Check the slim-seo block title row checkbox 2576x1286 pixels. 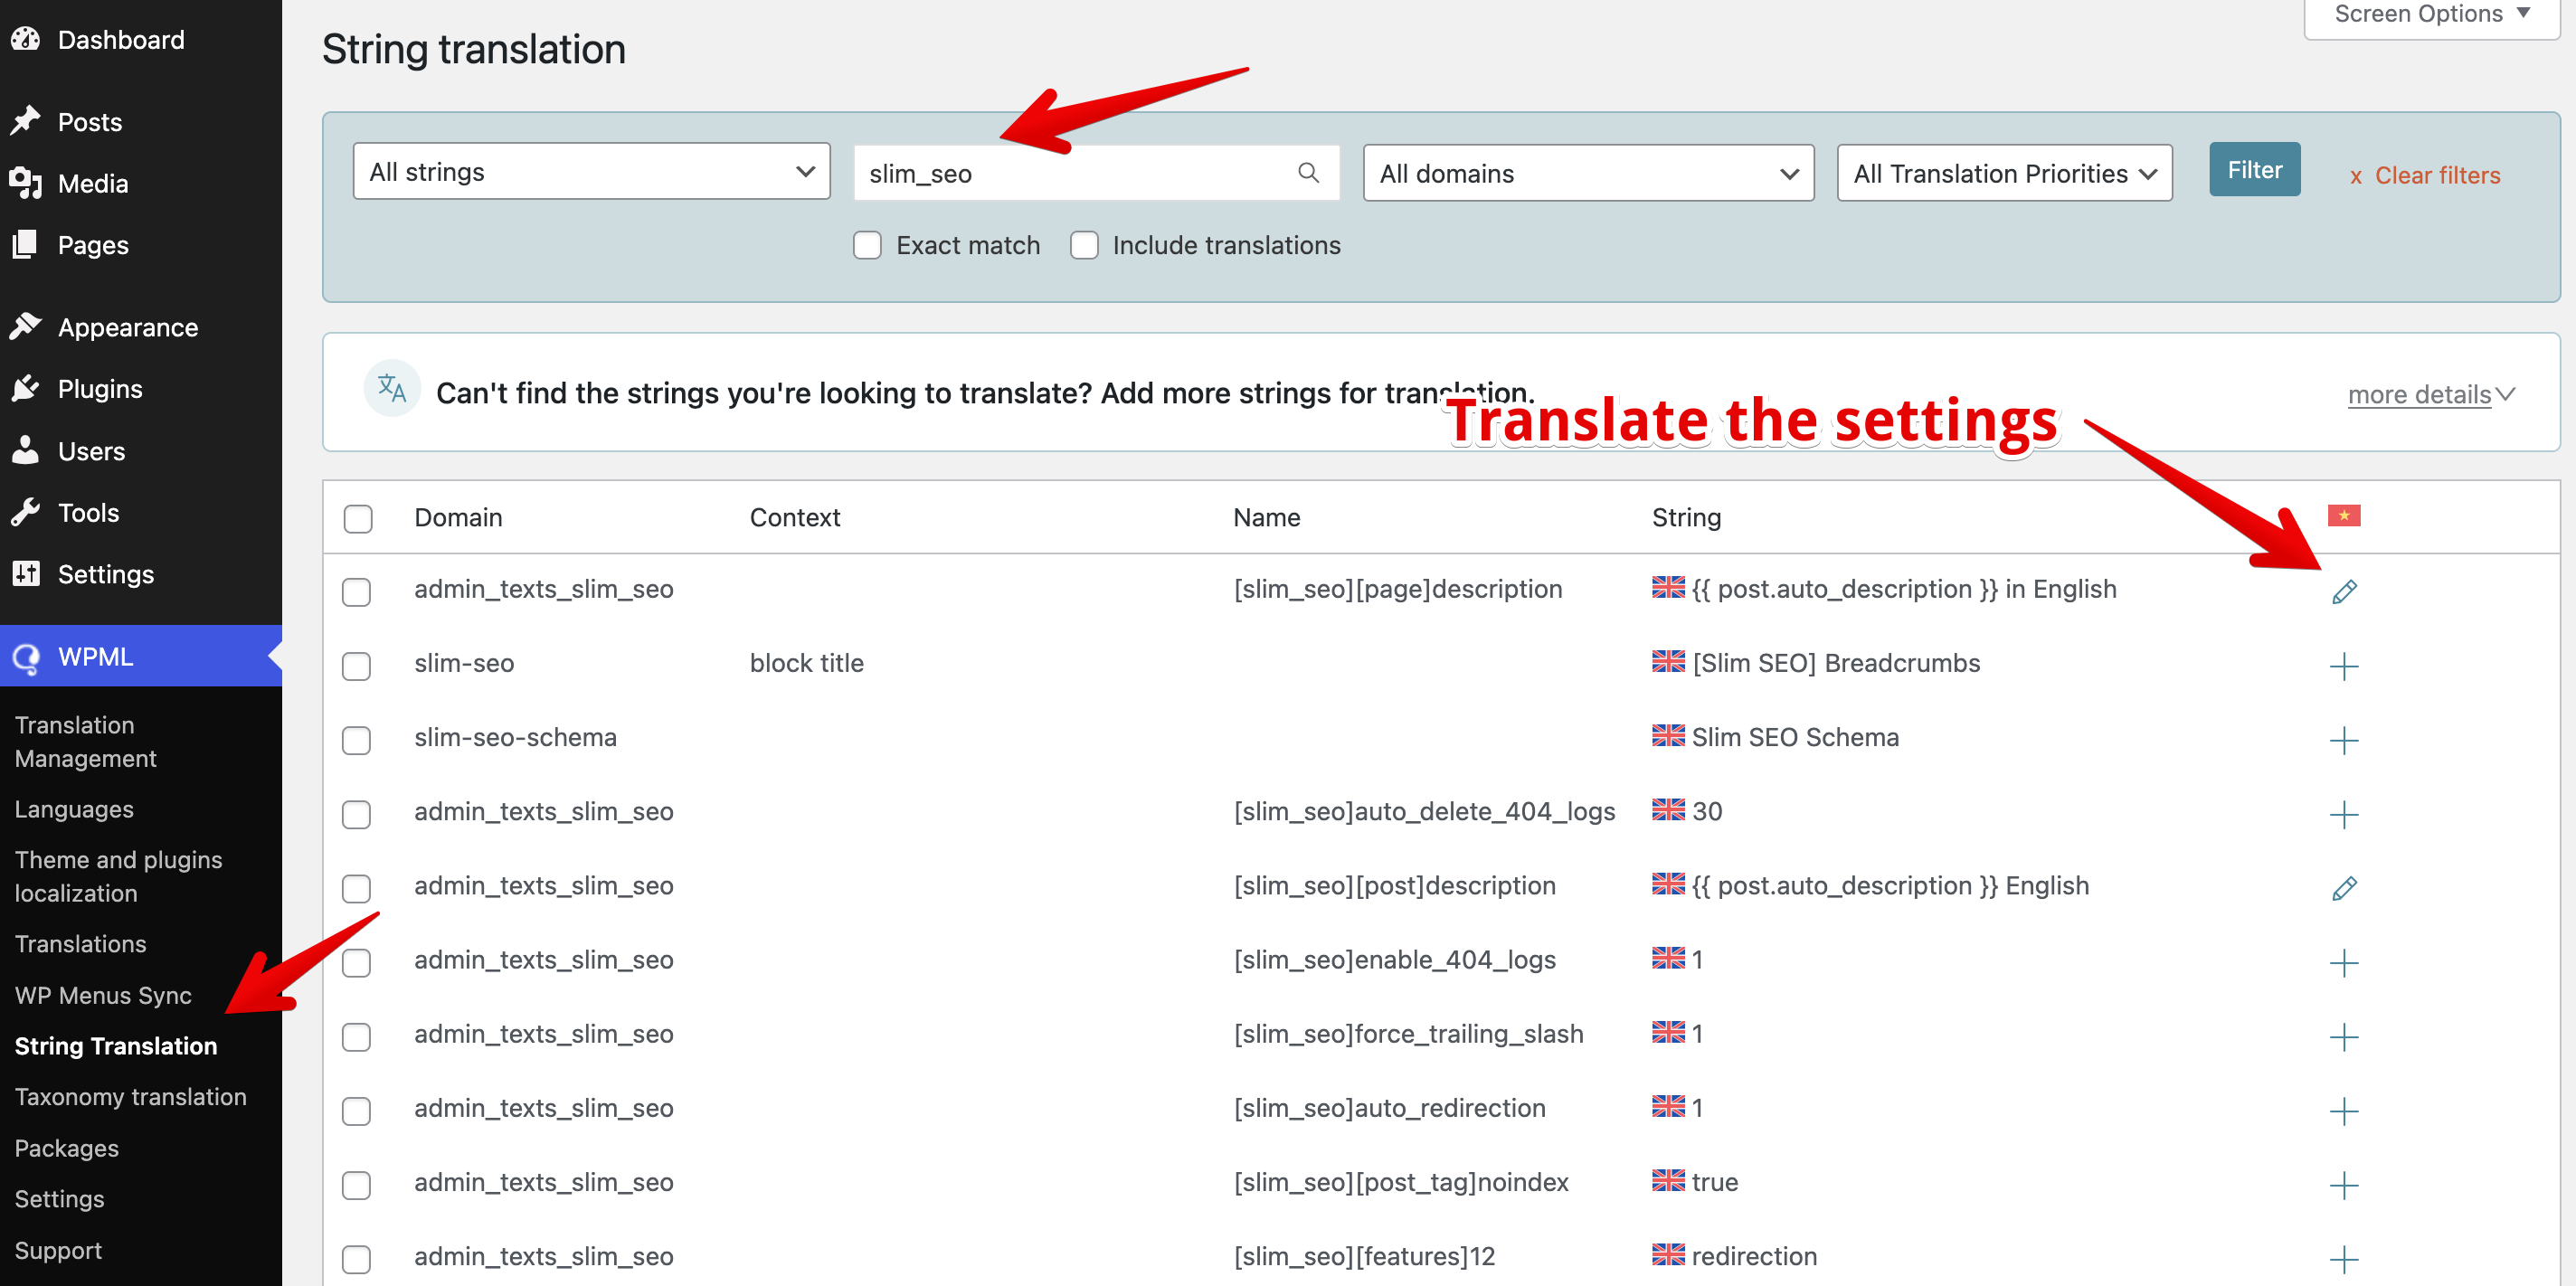pos(356,665)
